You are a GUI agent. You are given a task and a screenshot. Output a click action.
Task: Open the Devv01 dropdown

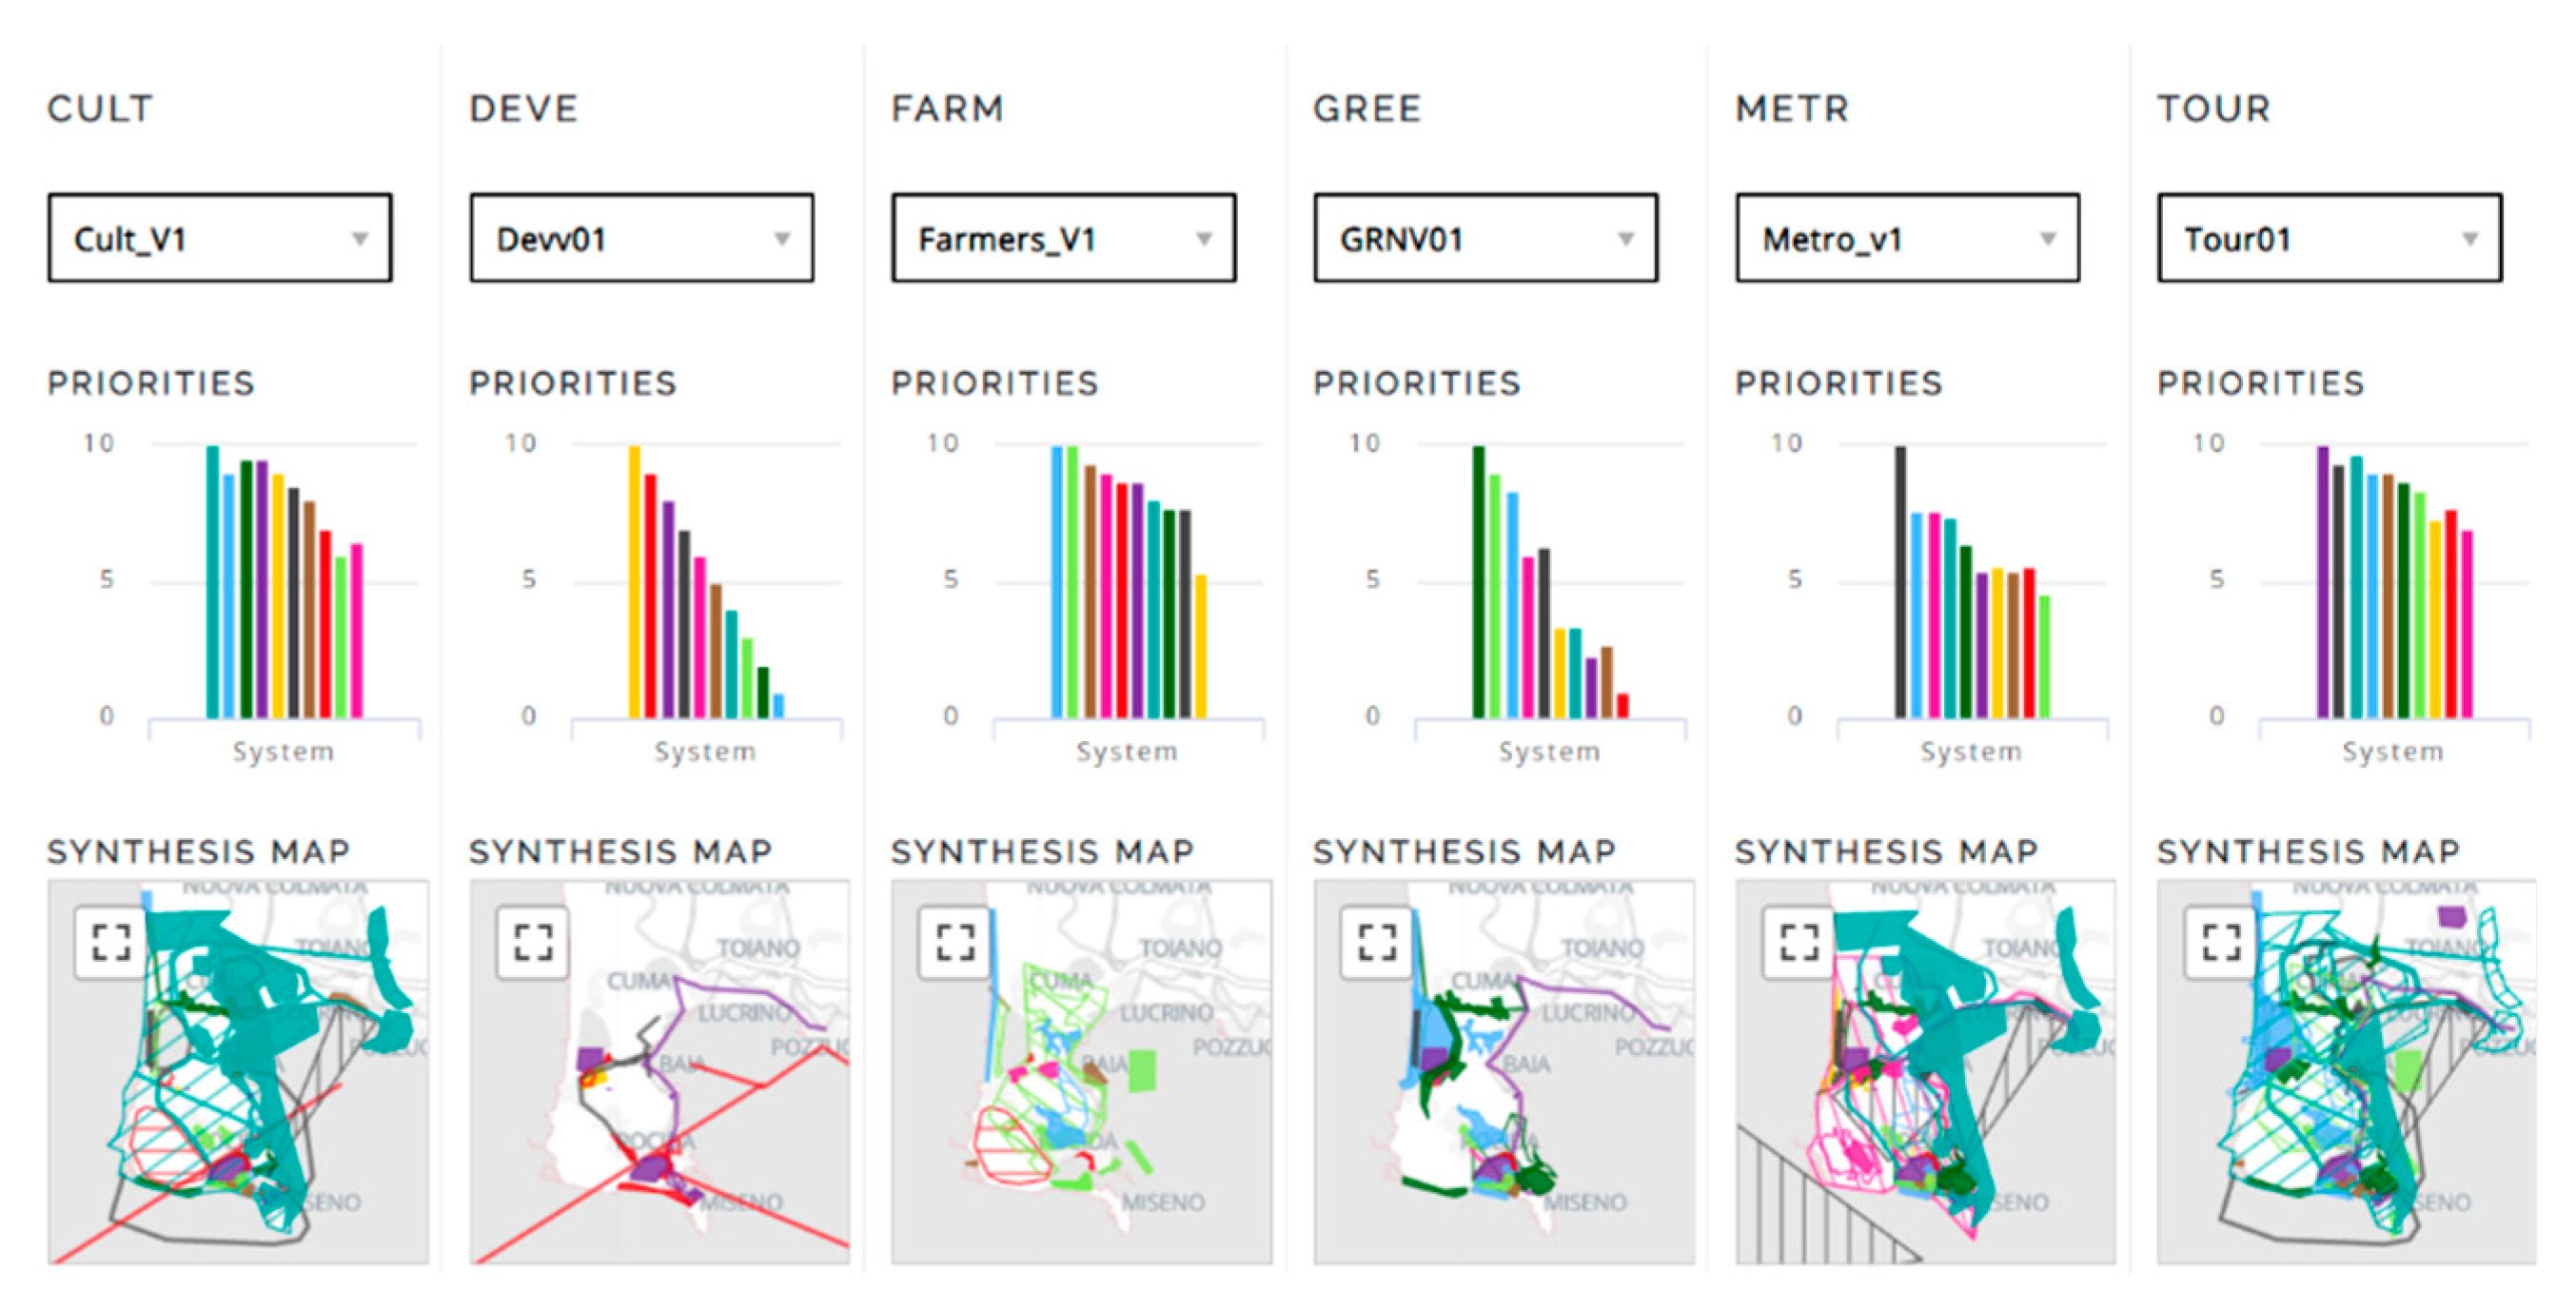(x=642, y=238)
